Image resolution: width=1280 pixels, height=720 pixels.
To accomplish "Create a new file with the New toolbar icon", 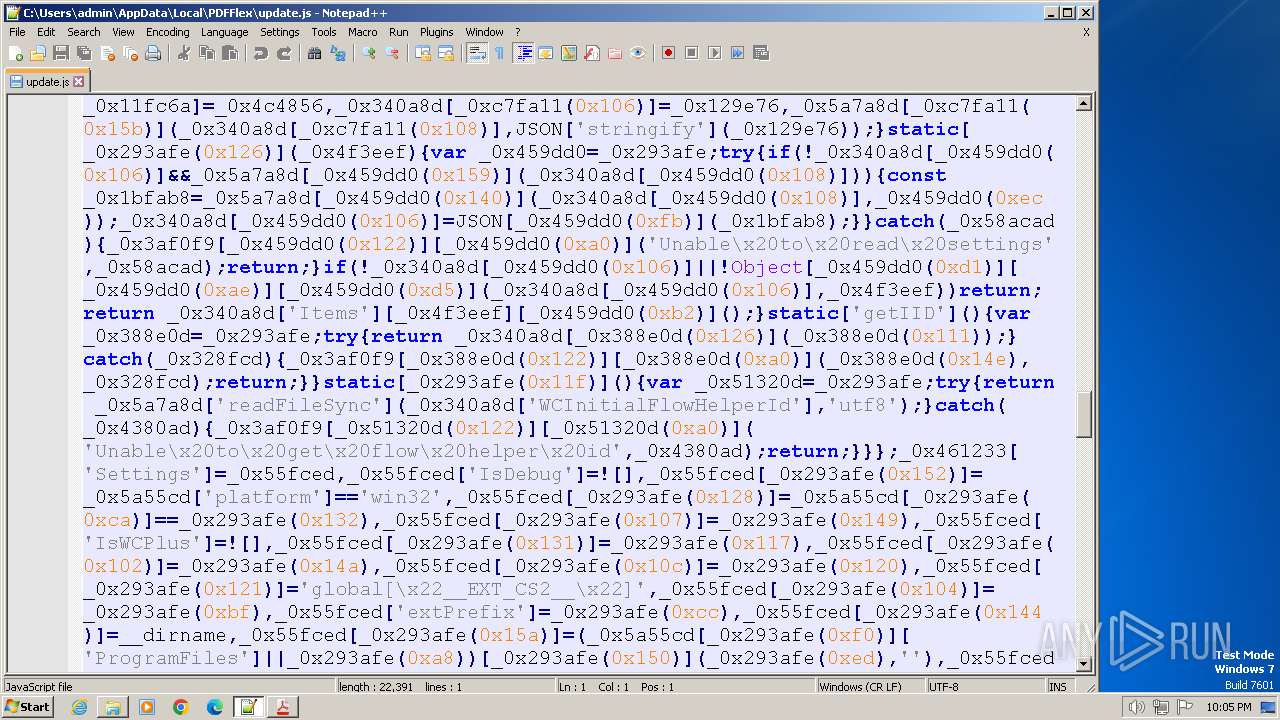I will click(x=16, y=53).
